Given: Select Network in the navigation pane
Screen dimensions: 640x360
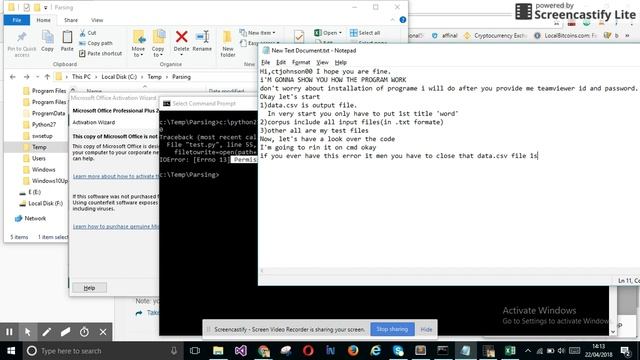Looking at the screenshot, I should 35,218.
